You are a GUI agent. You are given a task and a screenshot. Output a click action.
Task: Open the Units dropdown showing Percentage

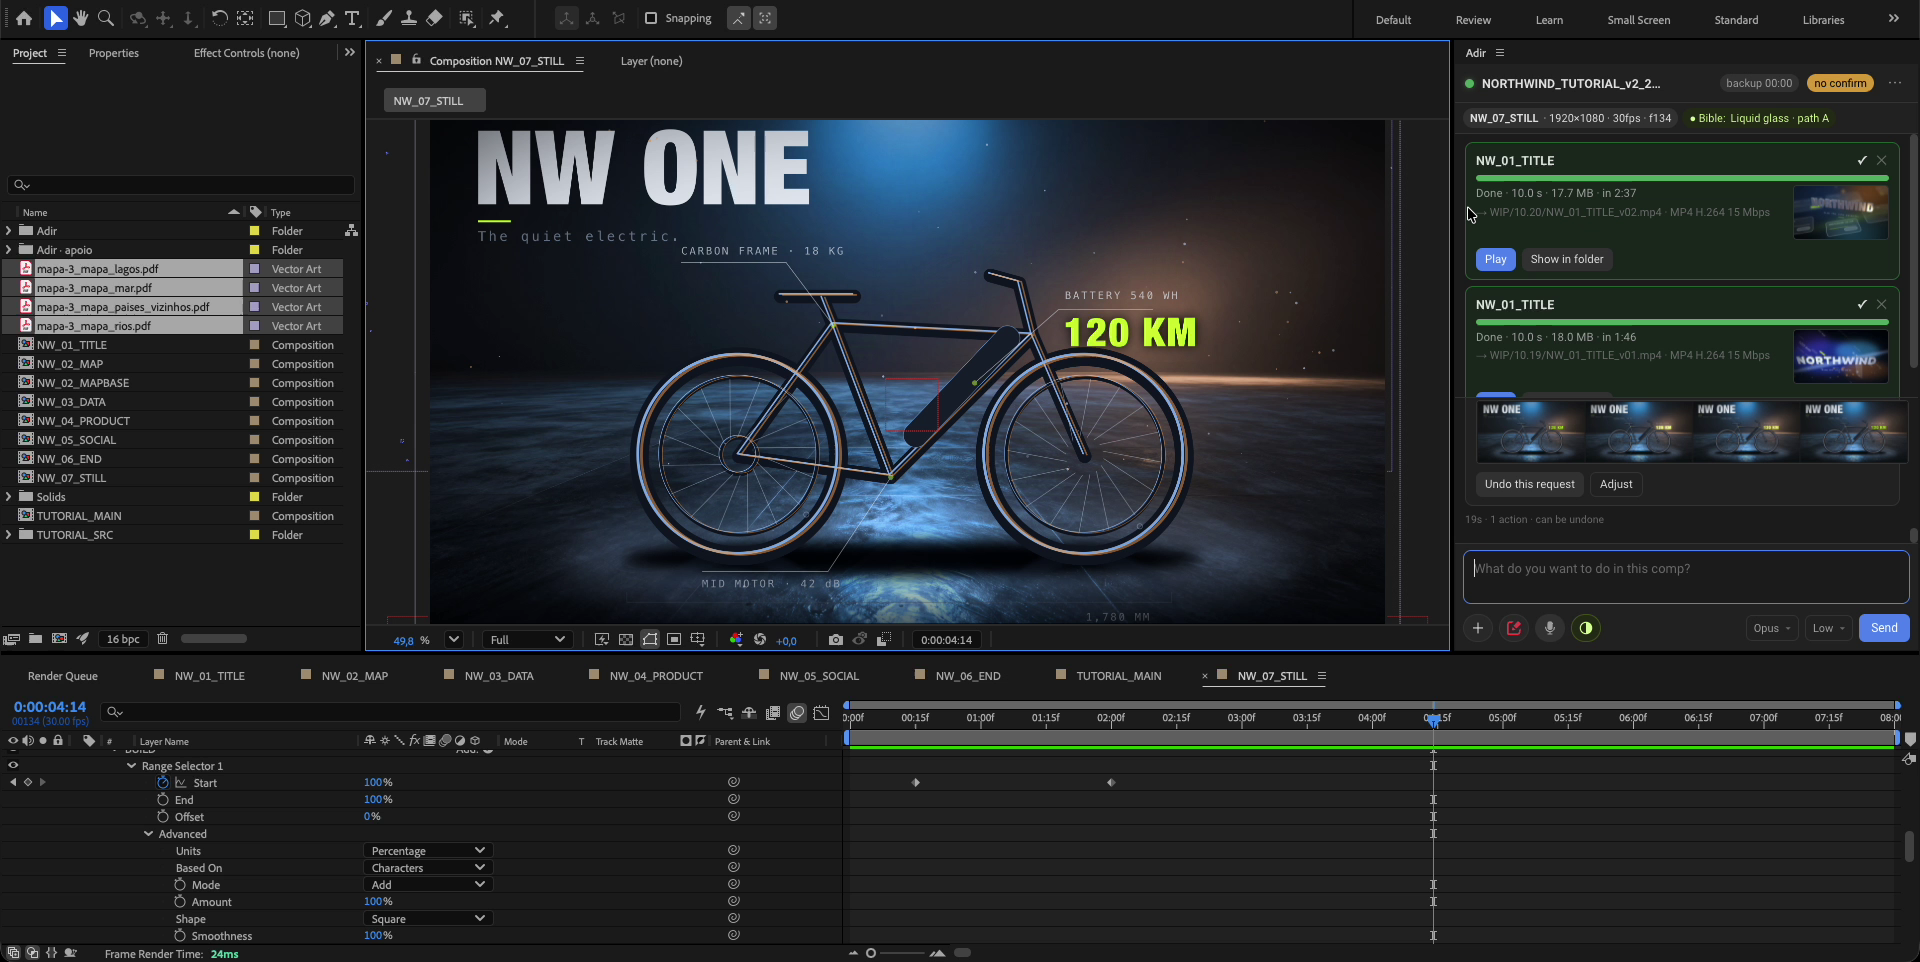(x=427, y=851)
